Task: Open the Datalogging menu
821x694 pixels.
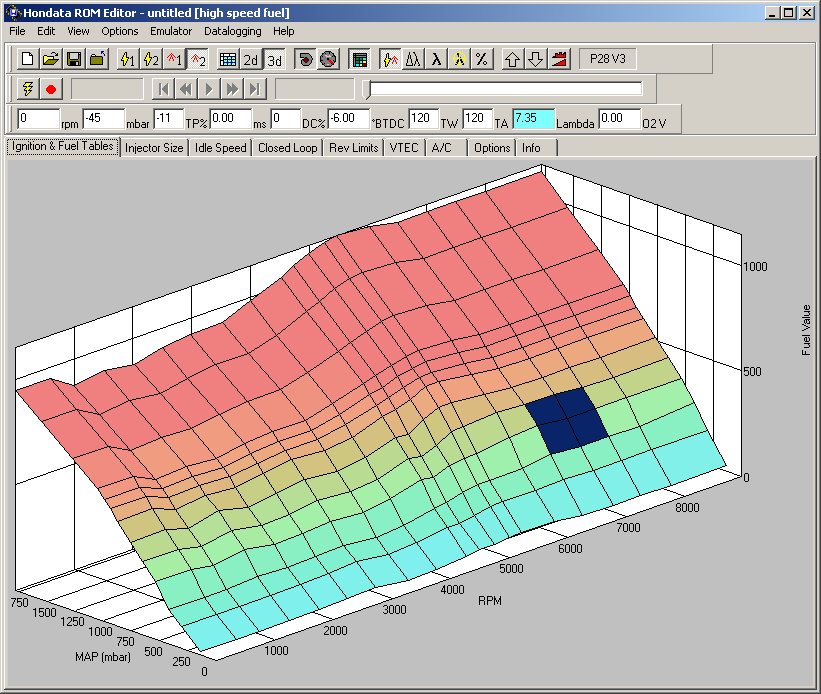Action: click(x=233, y=31)
